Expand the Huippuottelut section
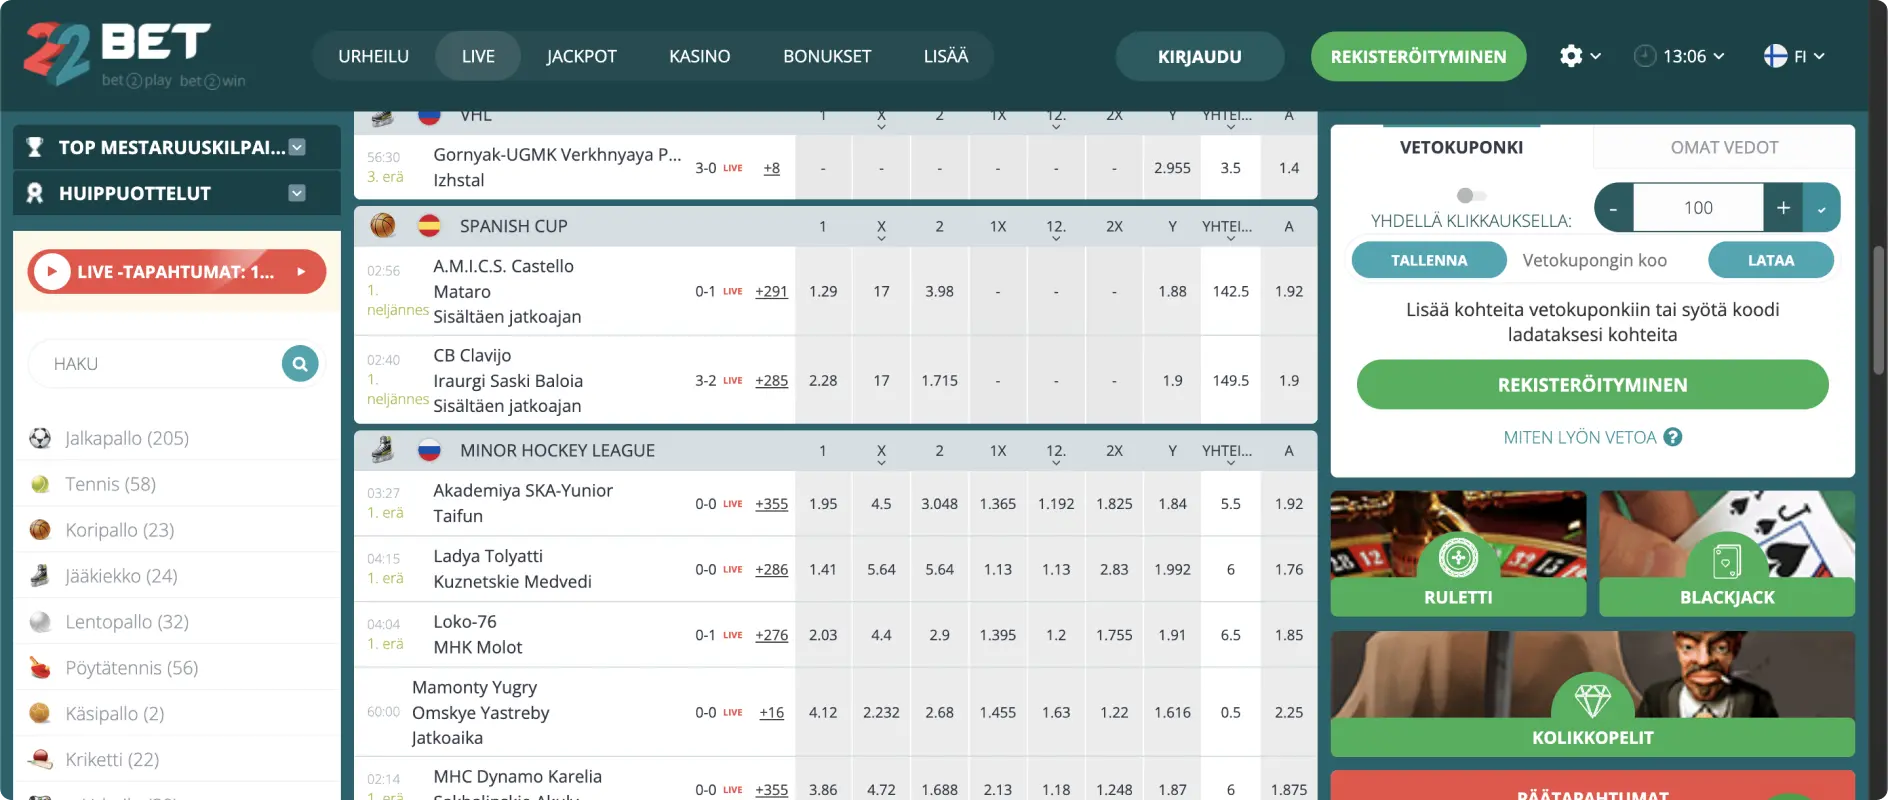 (297, 193)
